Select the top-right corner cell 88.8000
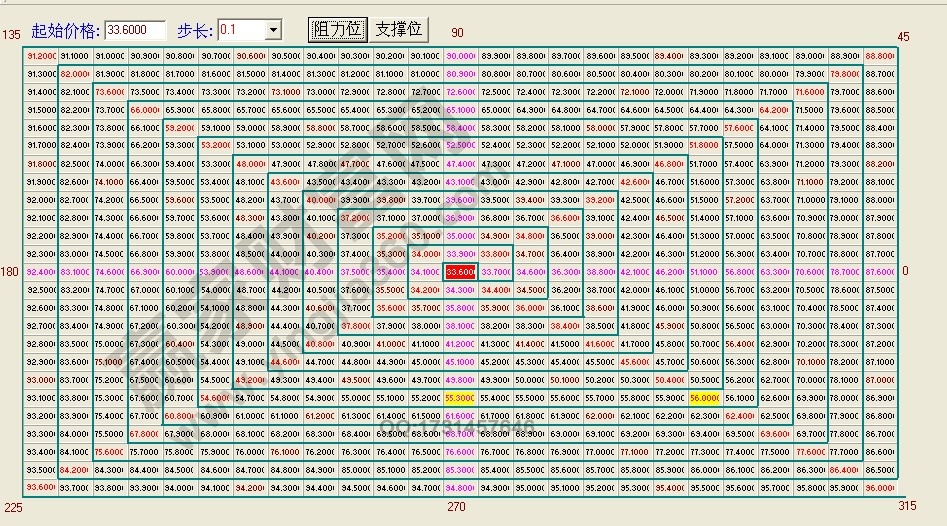This screenshot has height=526, width=947. (x=880, y=56)
